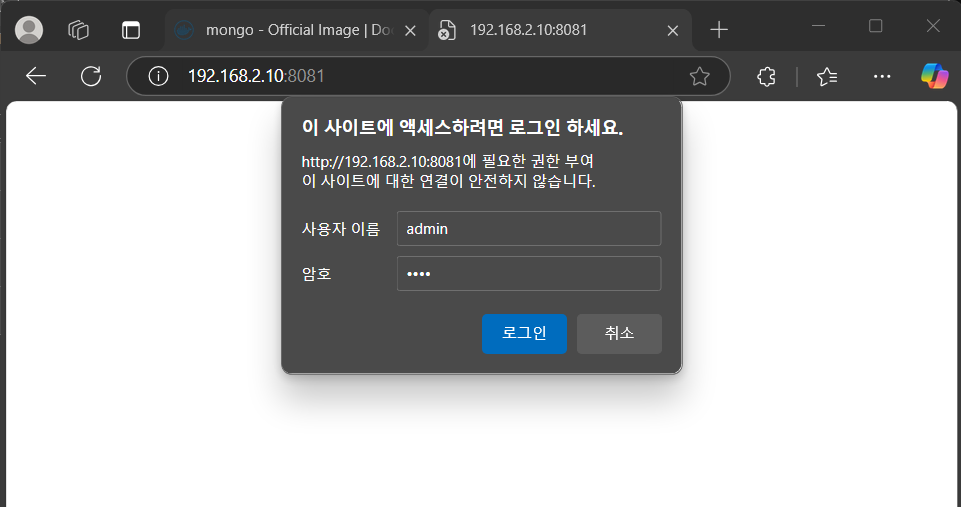Screen dimensions: 961x507
Task: Click the dialog title 이 사이트에 액세스하려면 로그인 하세요
Action: pyautogui.click(x=462, y=128)
